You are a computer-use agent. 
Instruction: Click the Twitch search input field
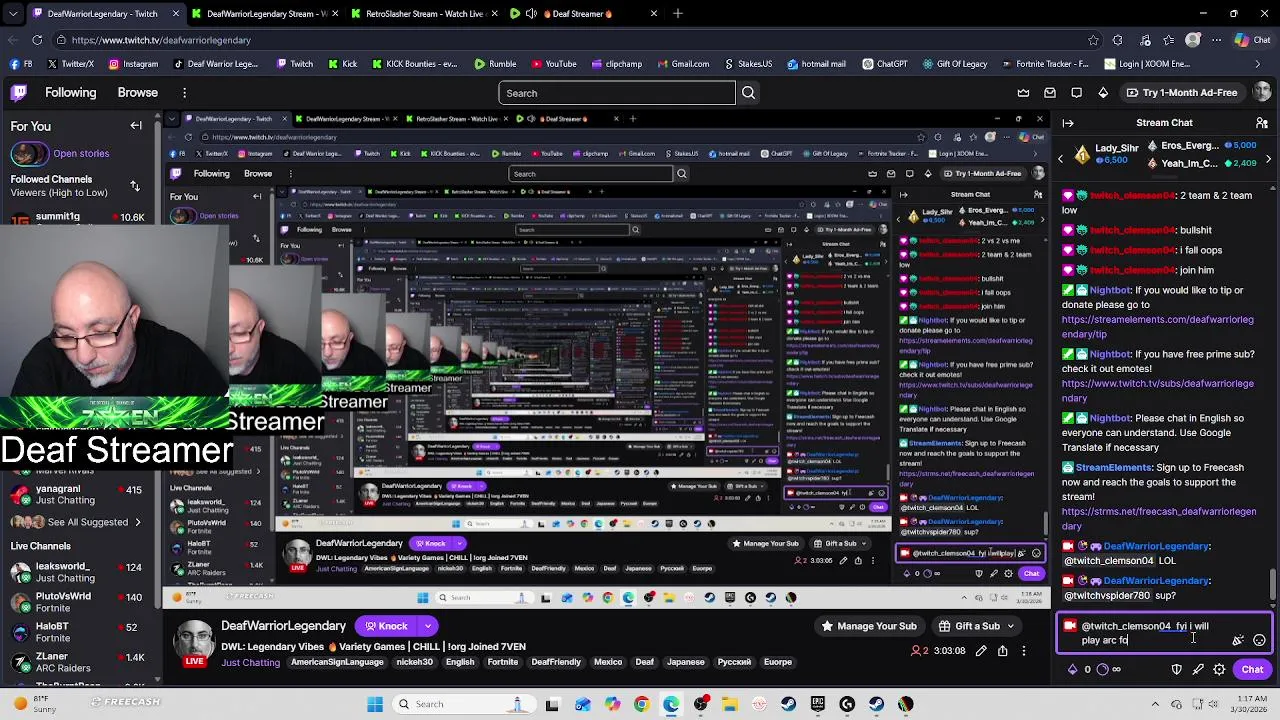tap(617, 93)
